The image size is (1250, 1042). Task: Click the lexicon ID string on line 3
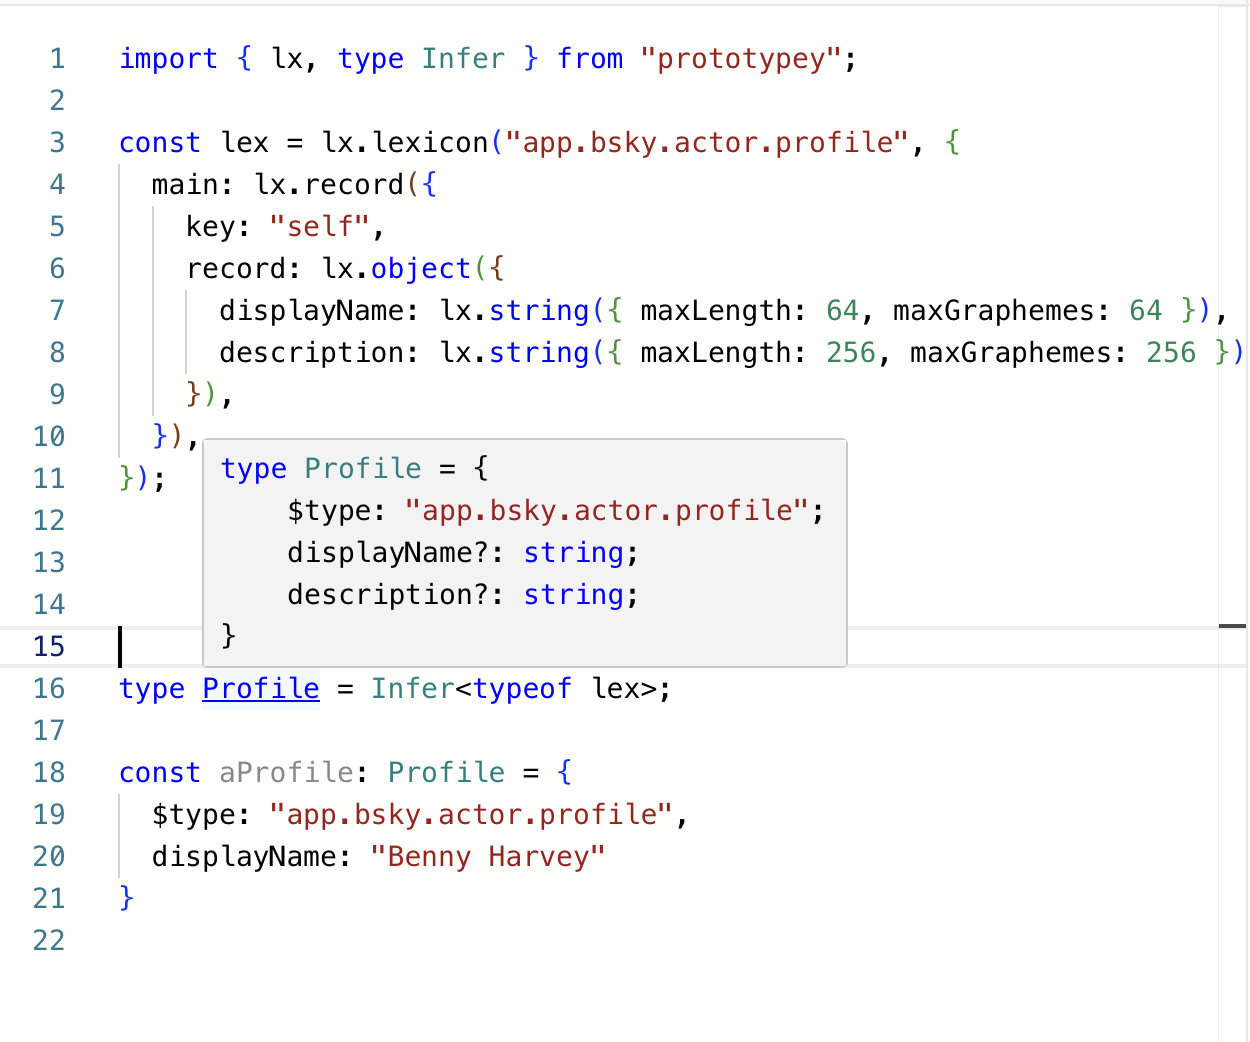(708, 143)
